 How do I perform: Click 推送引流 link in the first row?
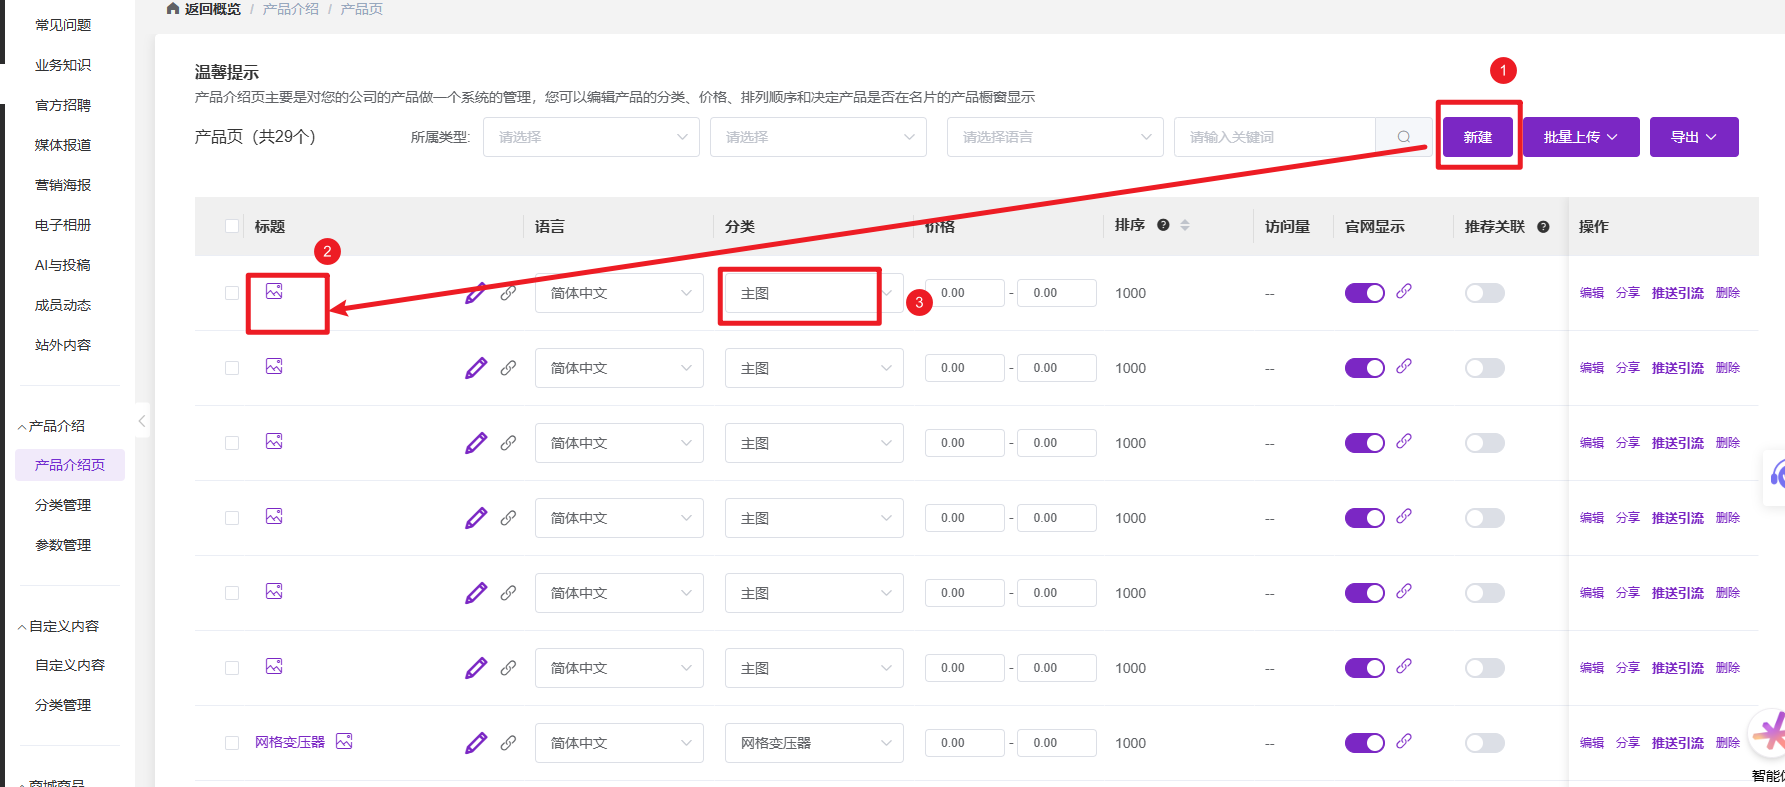[x=1677, y=293]
